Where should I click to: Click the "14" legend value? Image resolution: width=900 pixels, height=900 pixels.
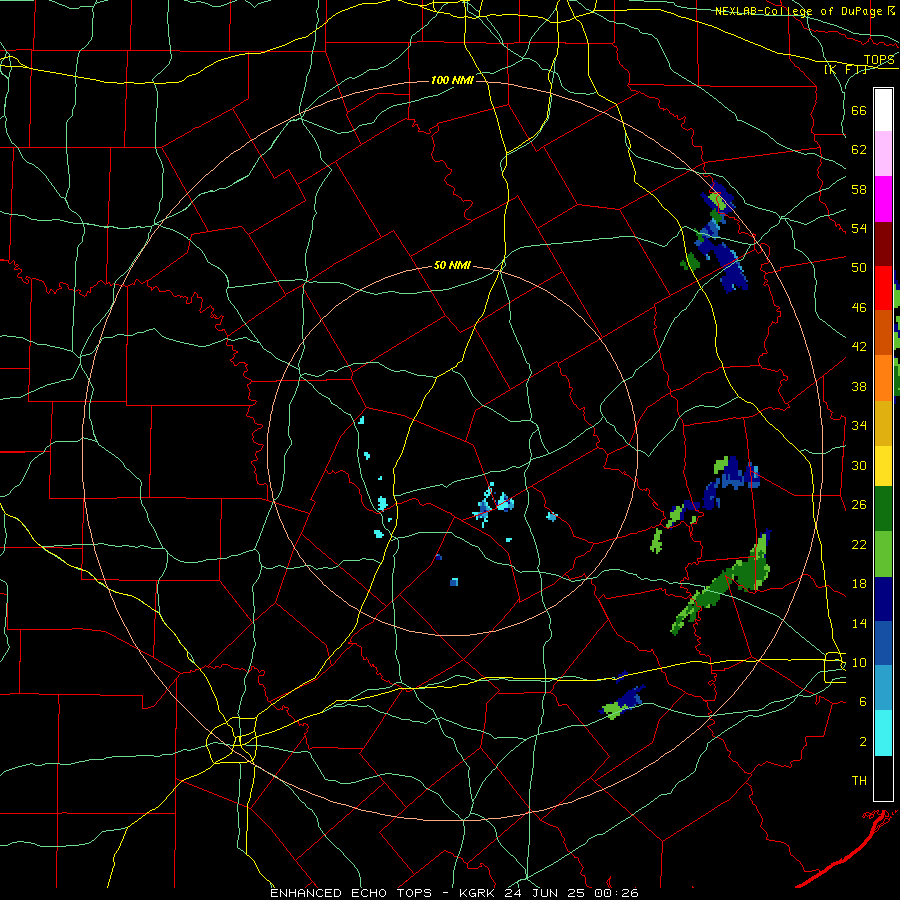click(859, 623)
